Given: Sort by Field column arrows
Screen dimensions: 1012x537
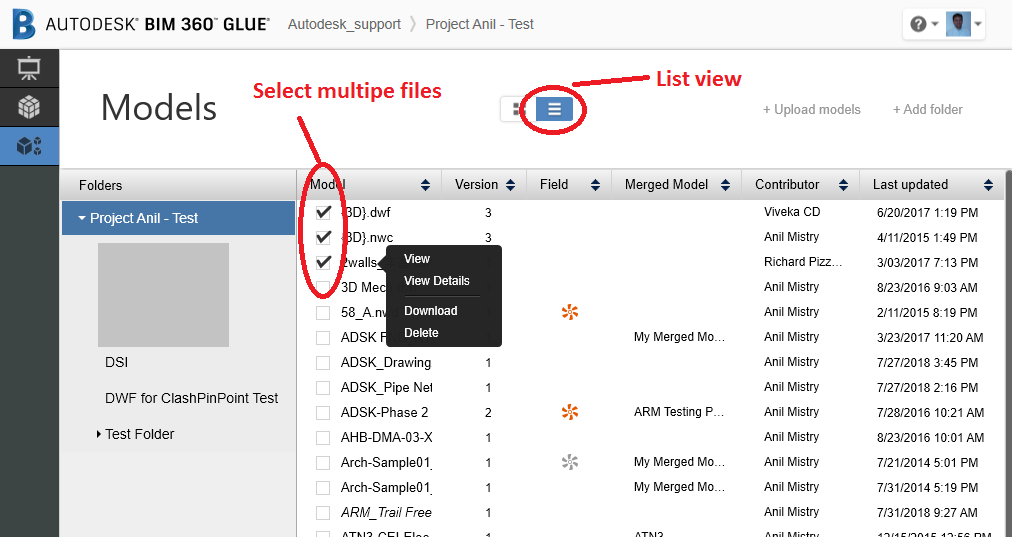Looking at the screenshot, I should click(x=595, y=185).
